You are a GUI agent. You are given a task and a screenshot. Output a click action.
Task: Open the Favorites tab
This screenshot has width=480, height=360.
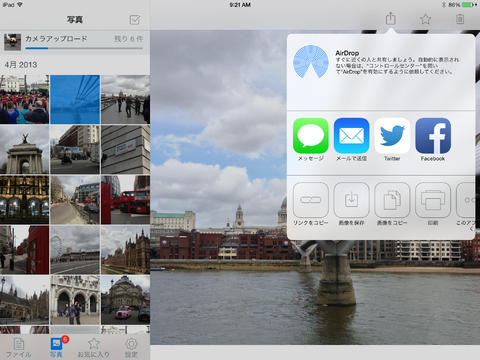pyautogui.click(x=94, y=347)
